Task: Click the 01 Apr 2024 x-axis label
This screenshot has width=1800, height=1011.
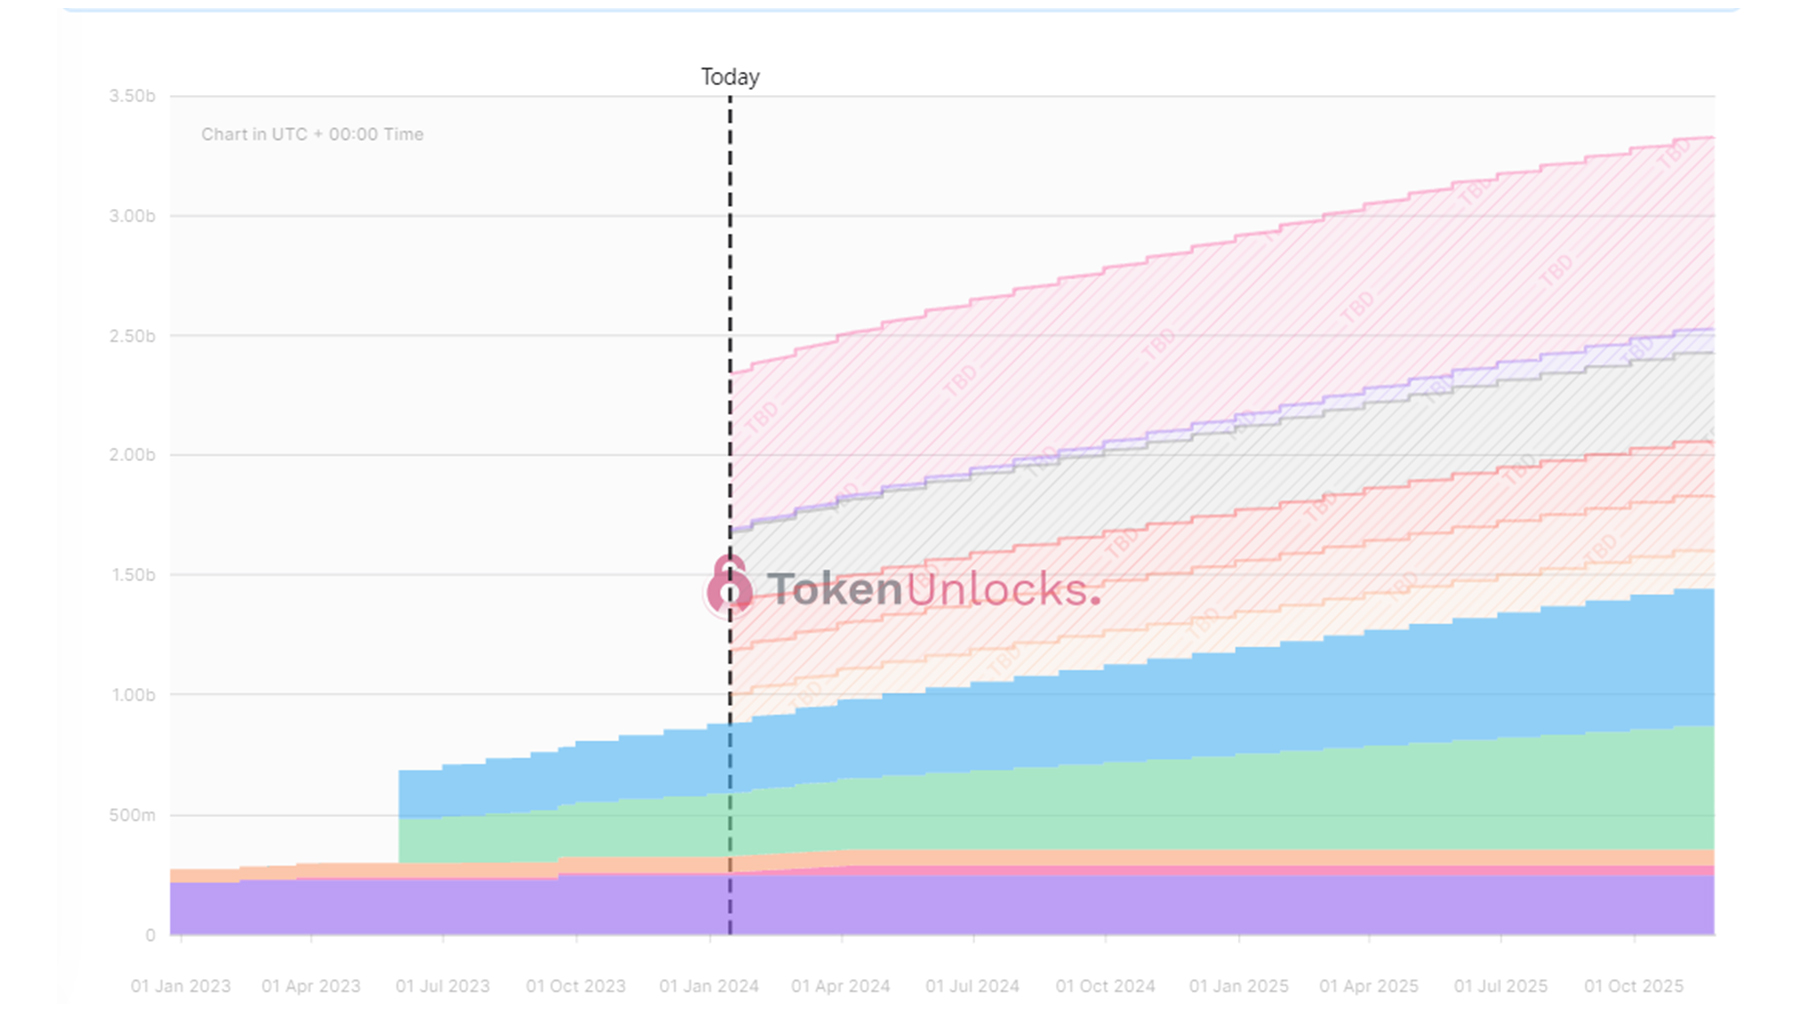Action: coord(841,986)
